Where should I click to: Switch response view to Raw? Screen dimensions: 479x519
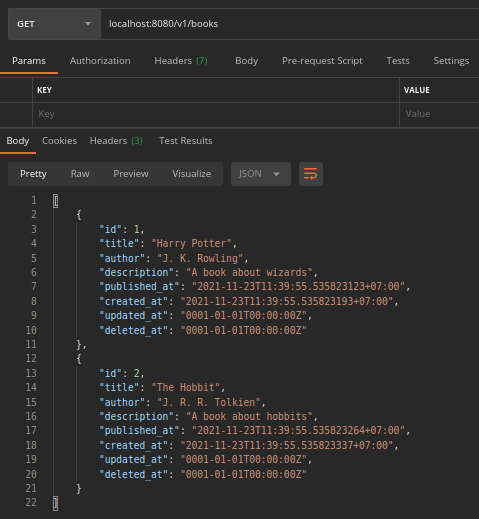(80, 174)
